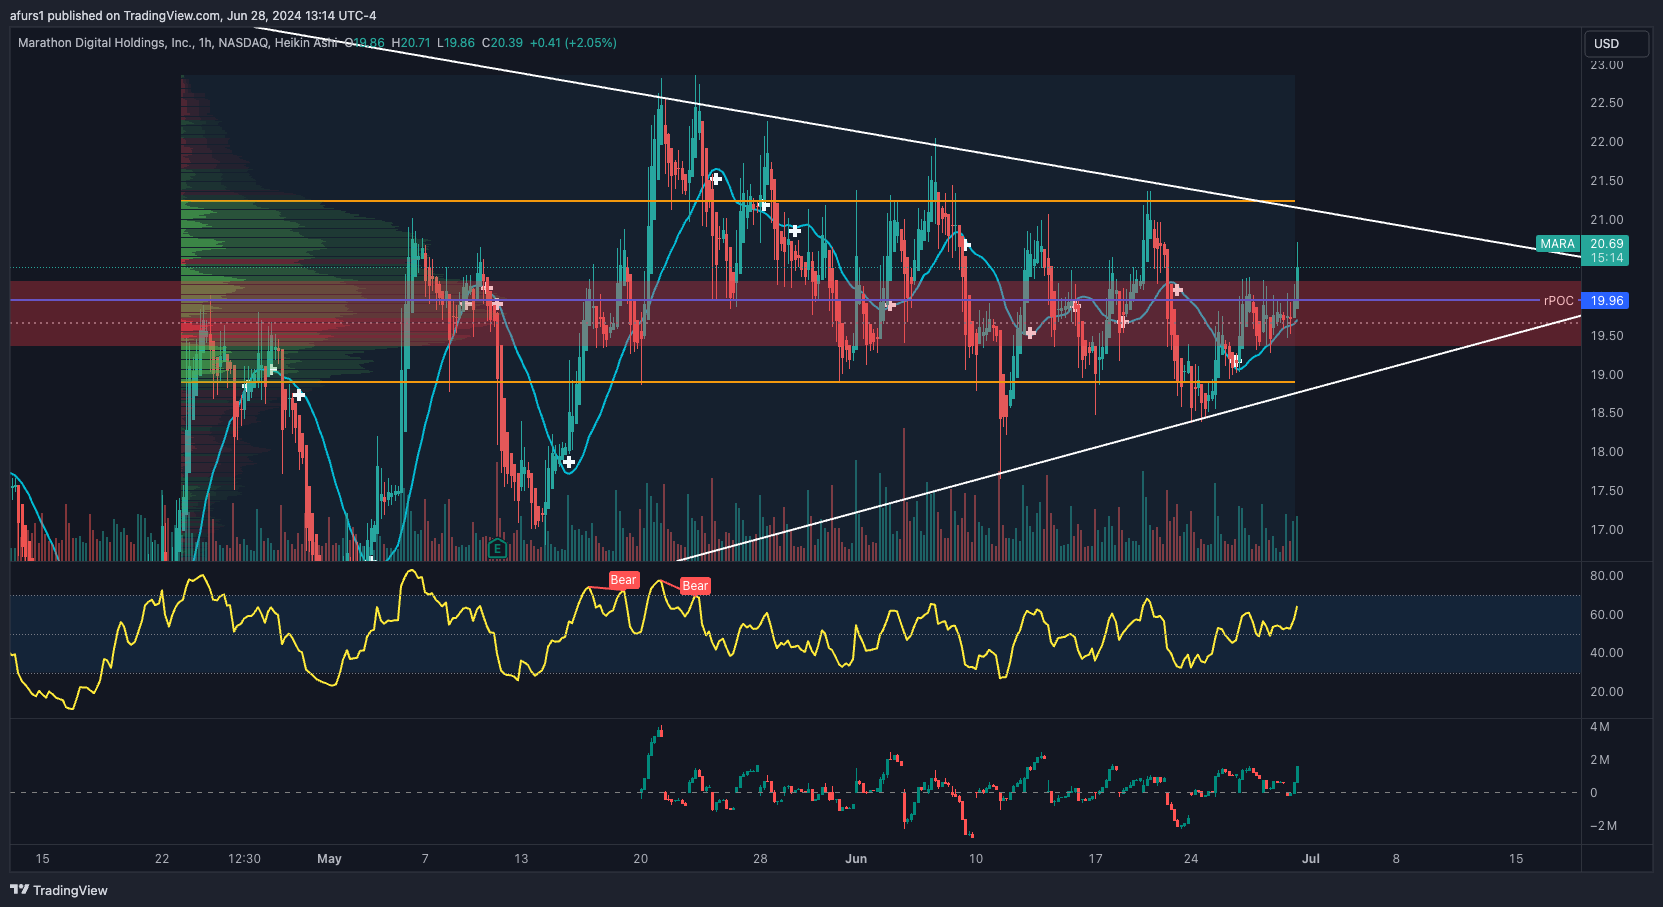Click the 28 date on time axis
Image resolution: width=1663 pixels, height=907 pixels.
click(x=760, y=859)
